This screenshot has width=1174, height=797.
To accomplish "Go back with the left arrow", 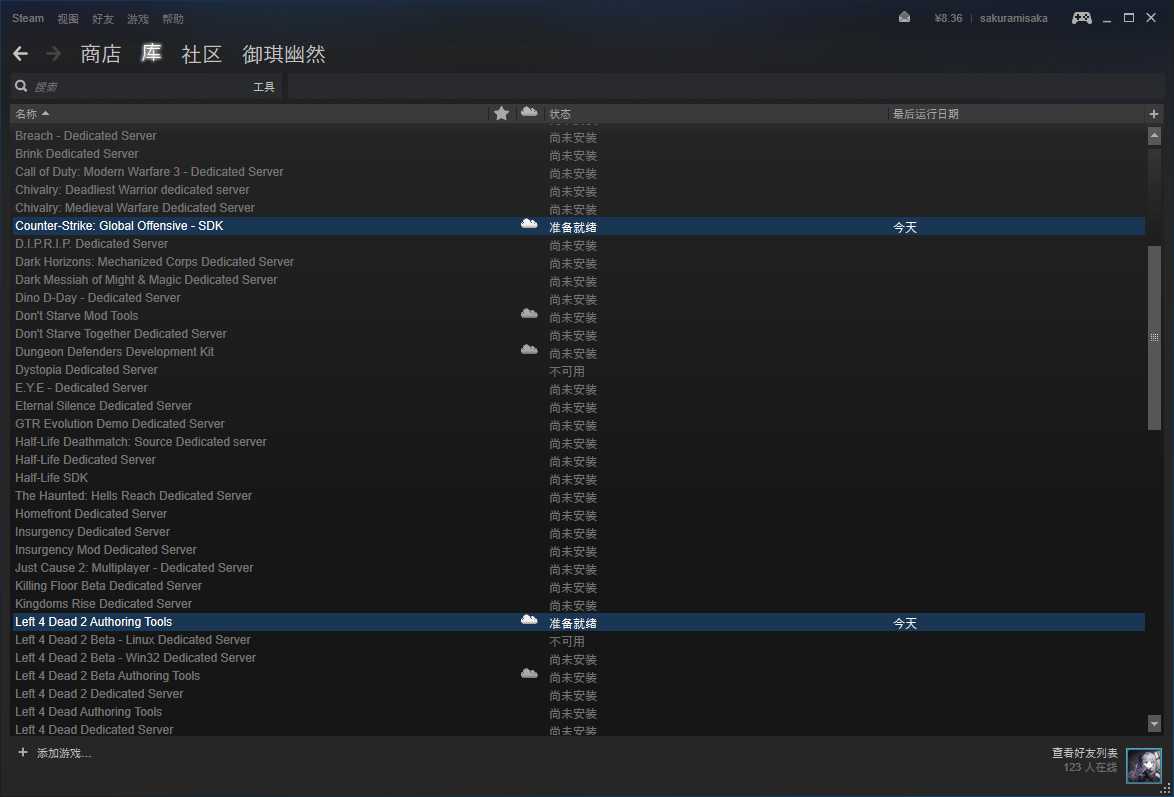I will click(20, 53).
